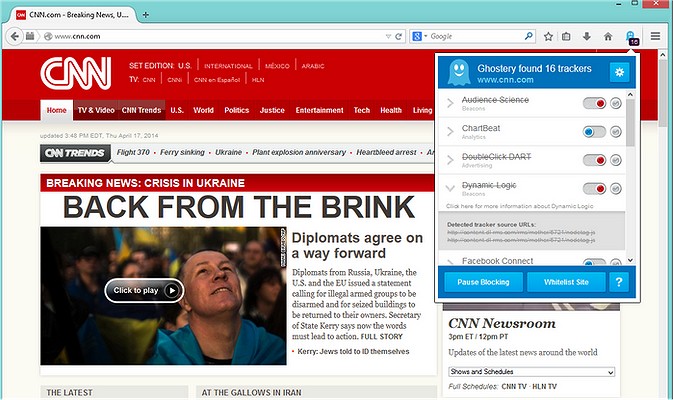Expand DoubleClick DART tracker details
673x400 pixels.
pos(450,160)
